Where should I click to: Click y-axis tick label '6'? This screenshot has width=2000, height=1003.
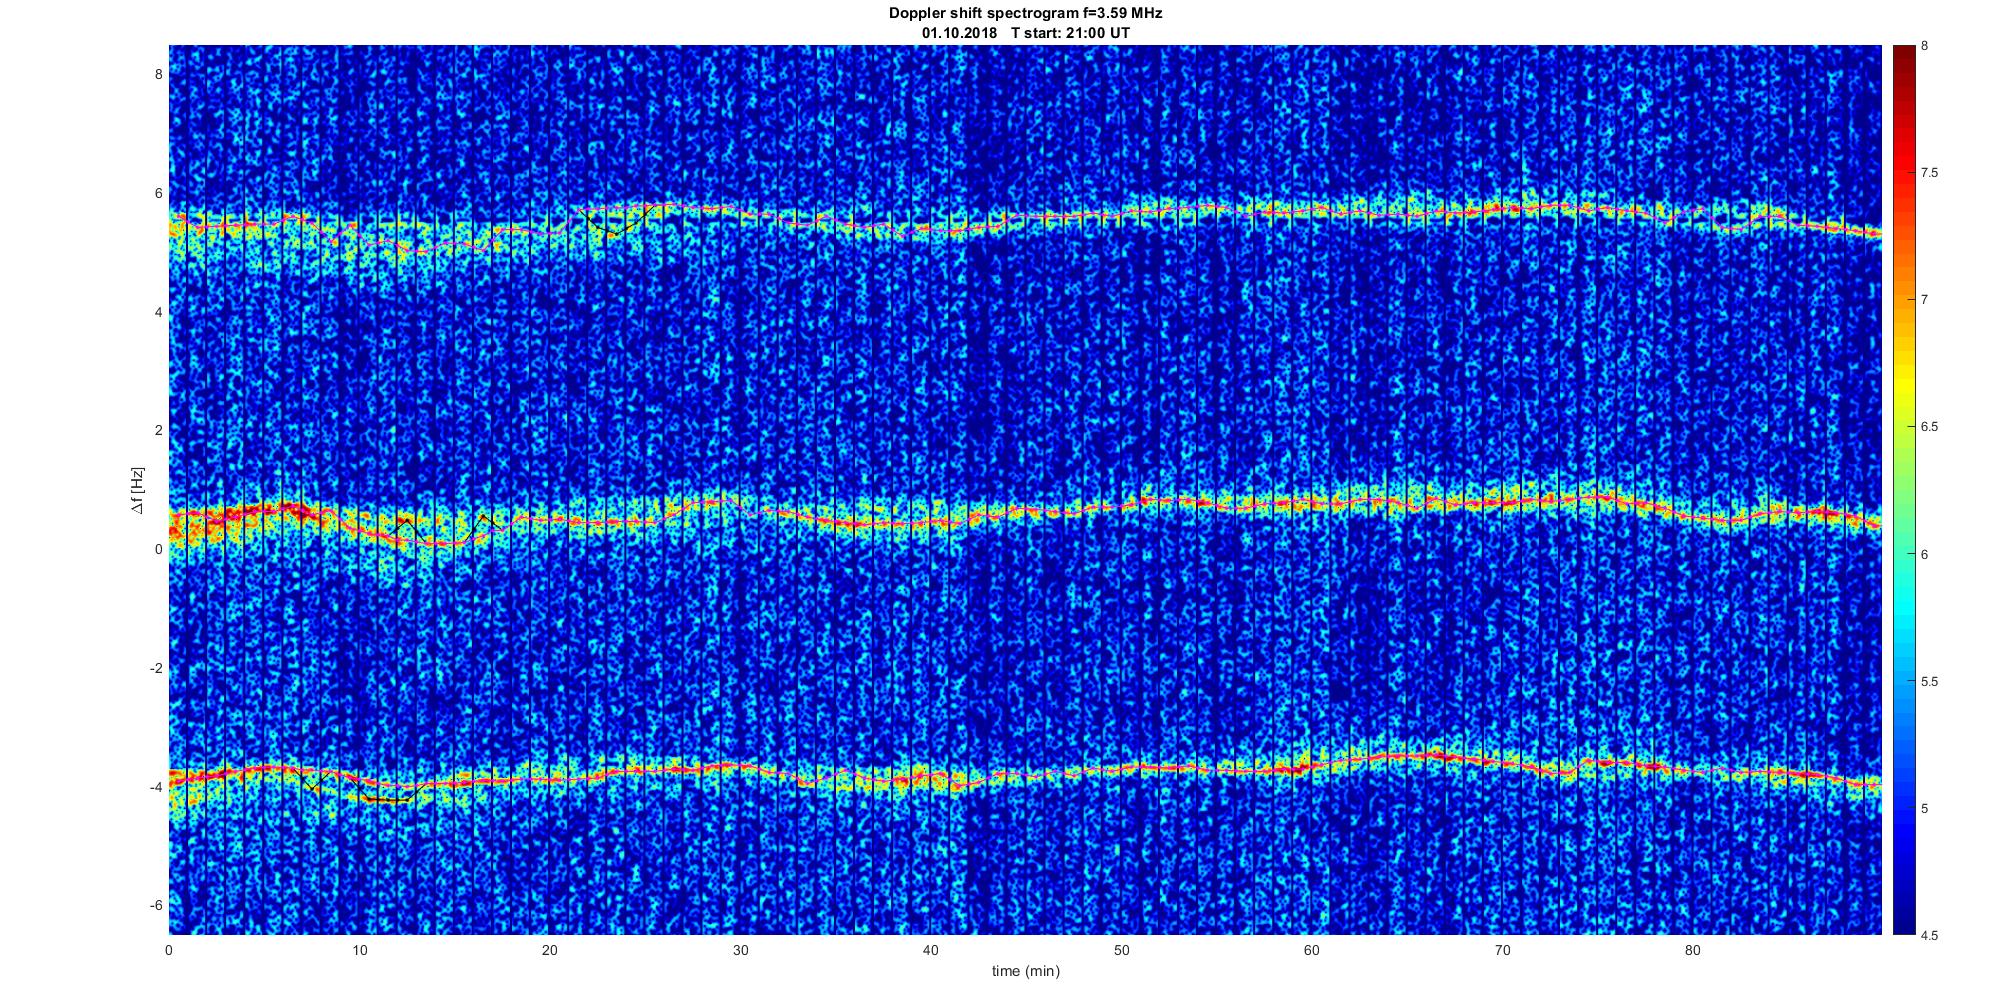click(x=157, y=193)
